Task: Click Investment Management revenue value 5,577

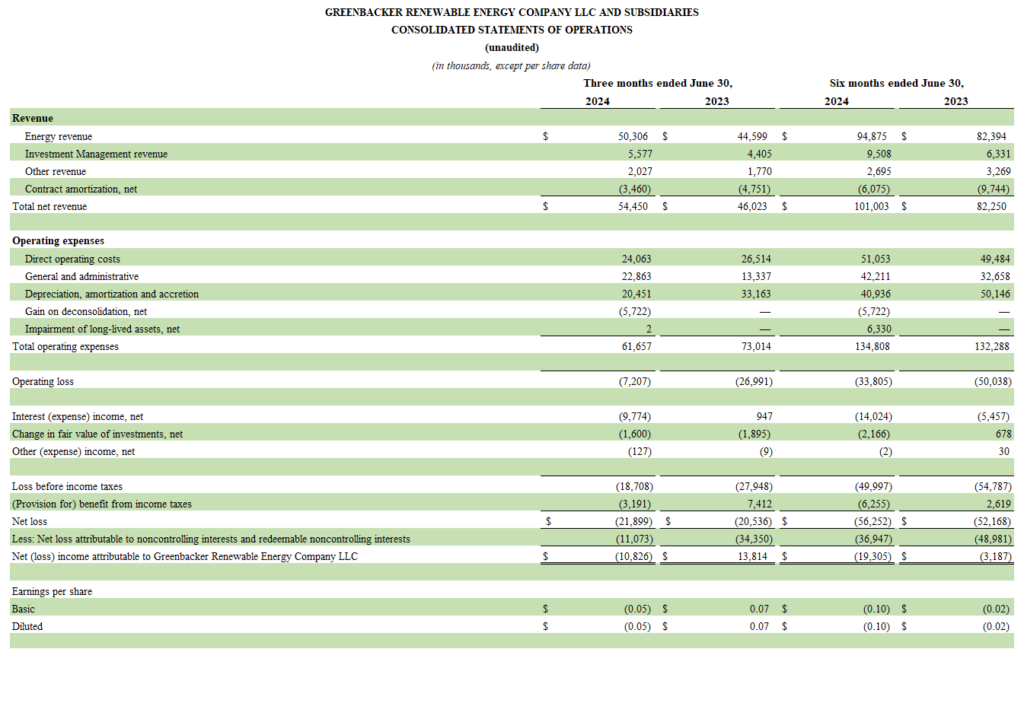Action: point(640,154)
